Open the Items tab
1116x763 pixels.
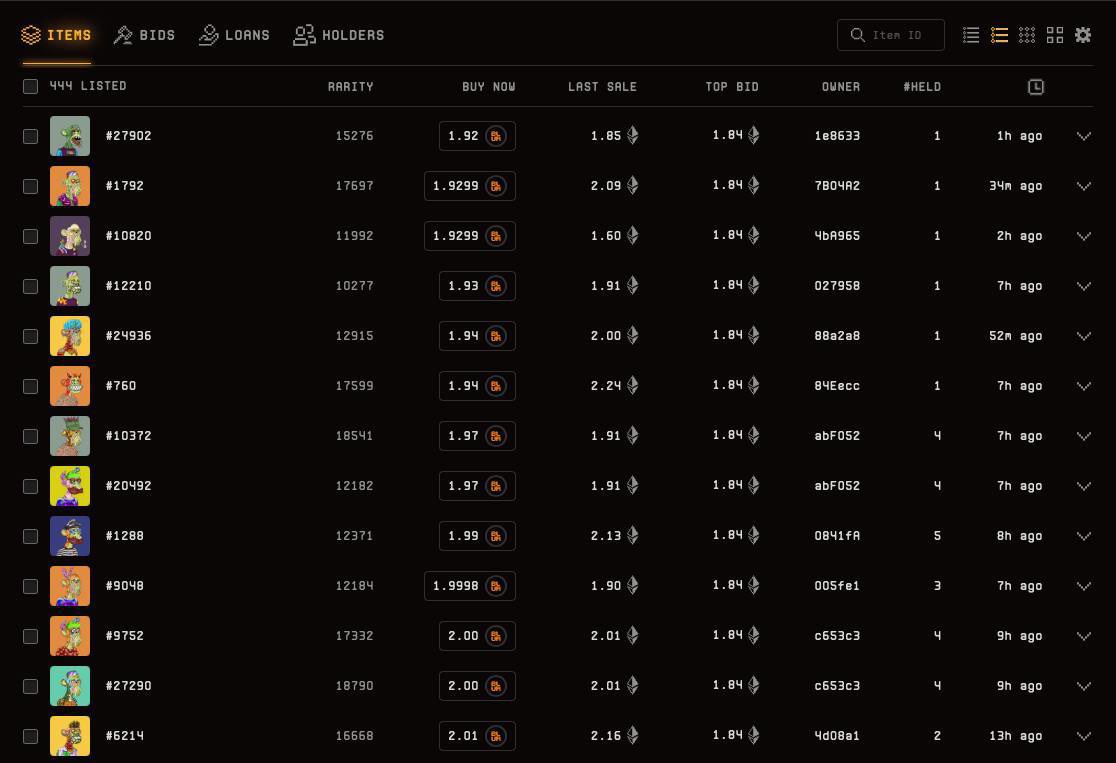tap(56, 35)
